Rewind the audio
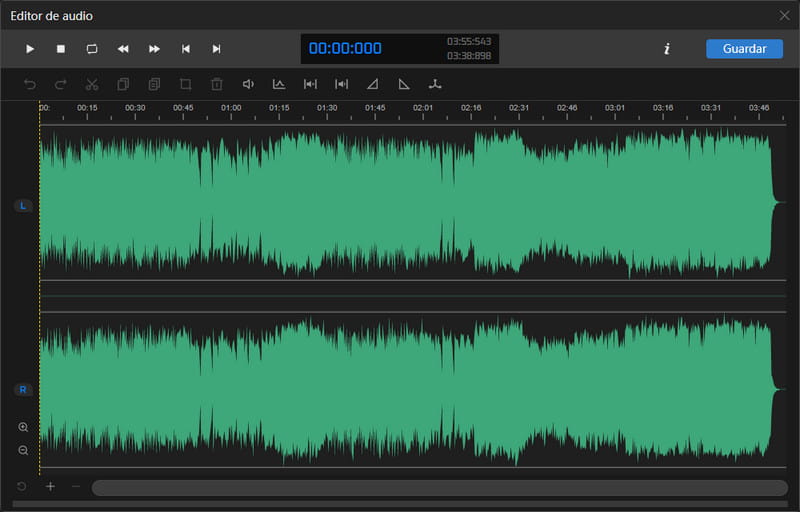The image size is (800, 512). [123, 49]
